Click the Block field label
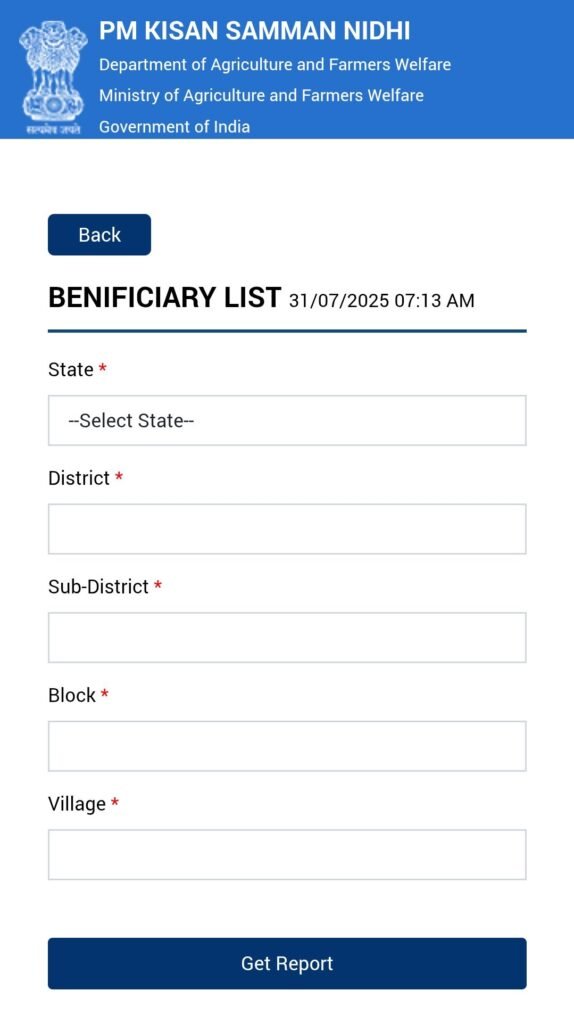Viewport: 574px width, 1024px height. [x=72, y=695]
